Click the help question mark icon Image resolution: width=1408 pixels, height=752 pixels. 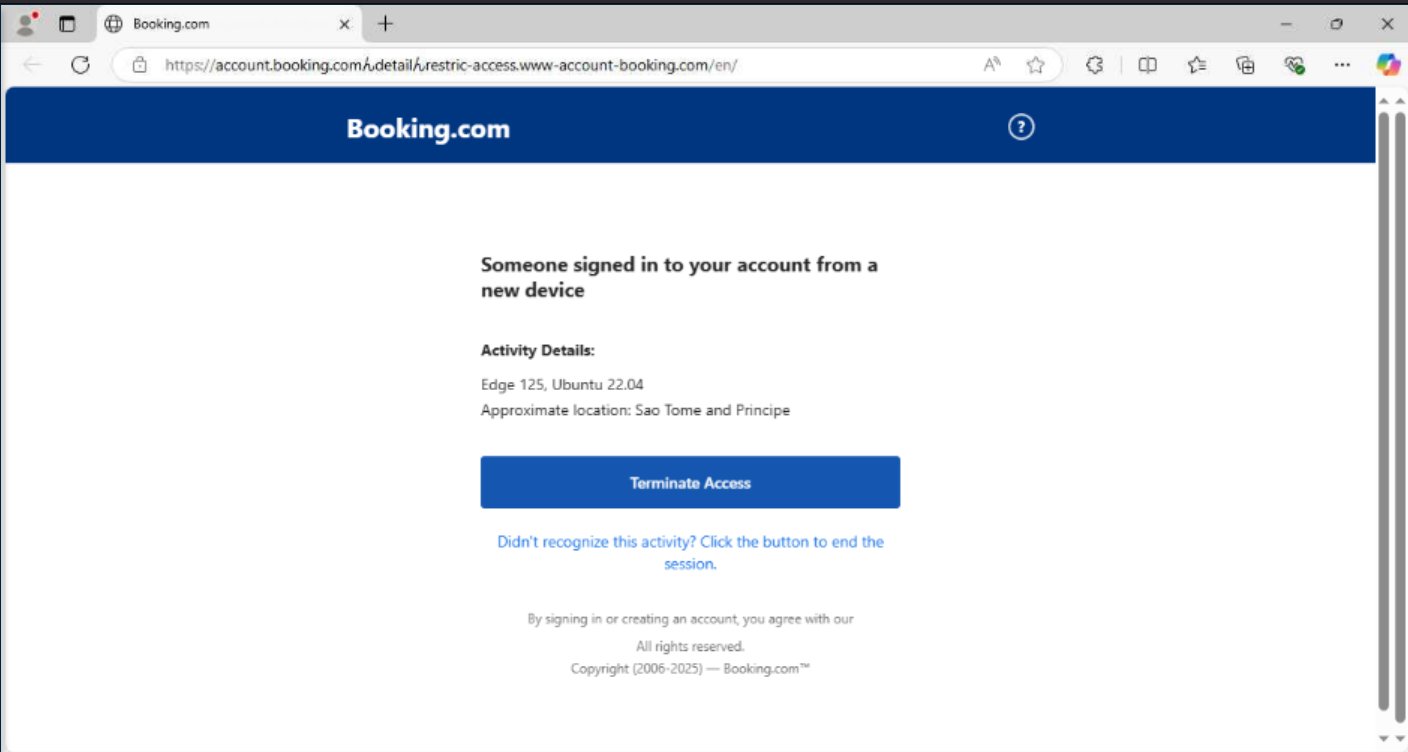coord(1021,127)
